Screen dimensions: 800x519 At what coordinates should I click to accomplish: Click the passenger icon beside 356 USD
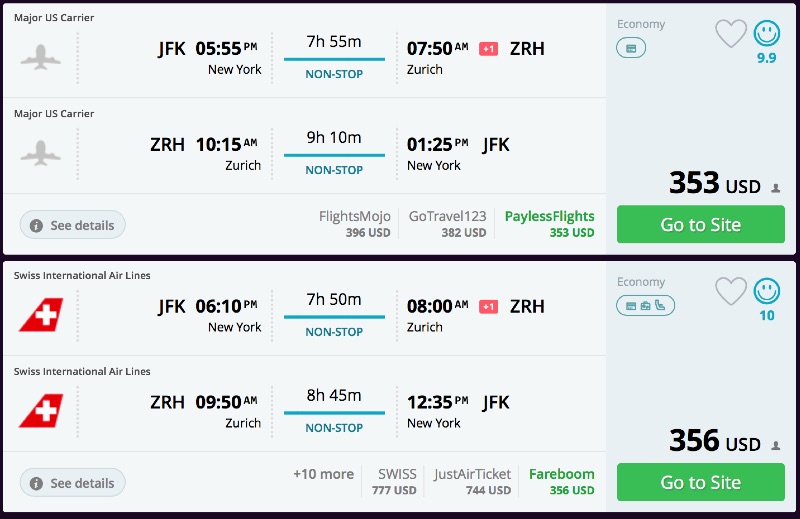coord(774,446)
